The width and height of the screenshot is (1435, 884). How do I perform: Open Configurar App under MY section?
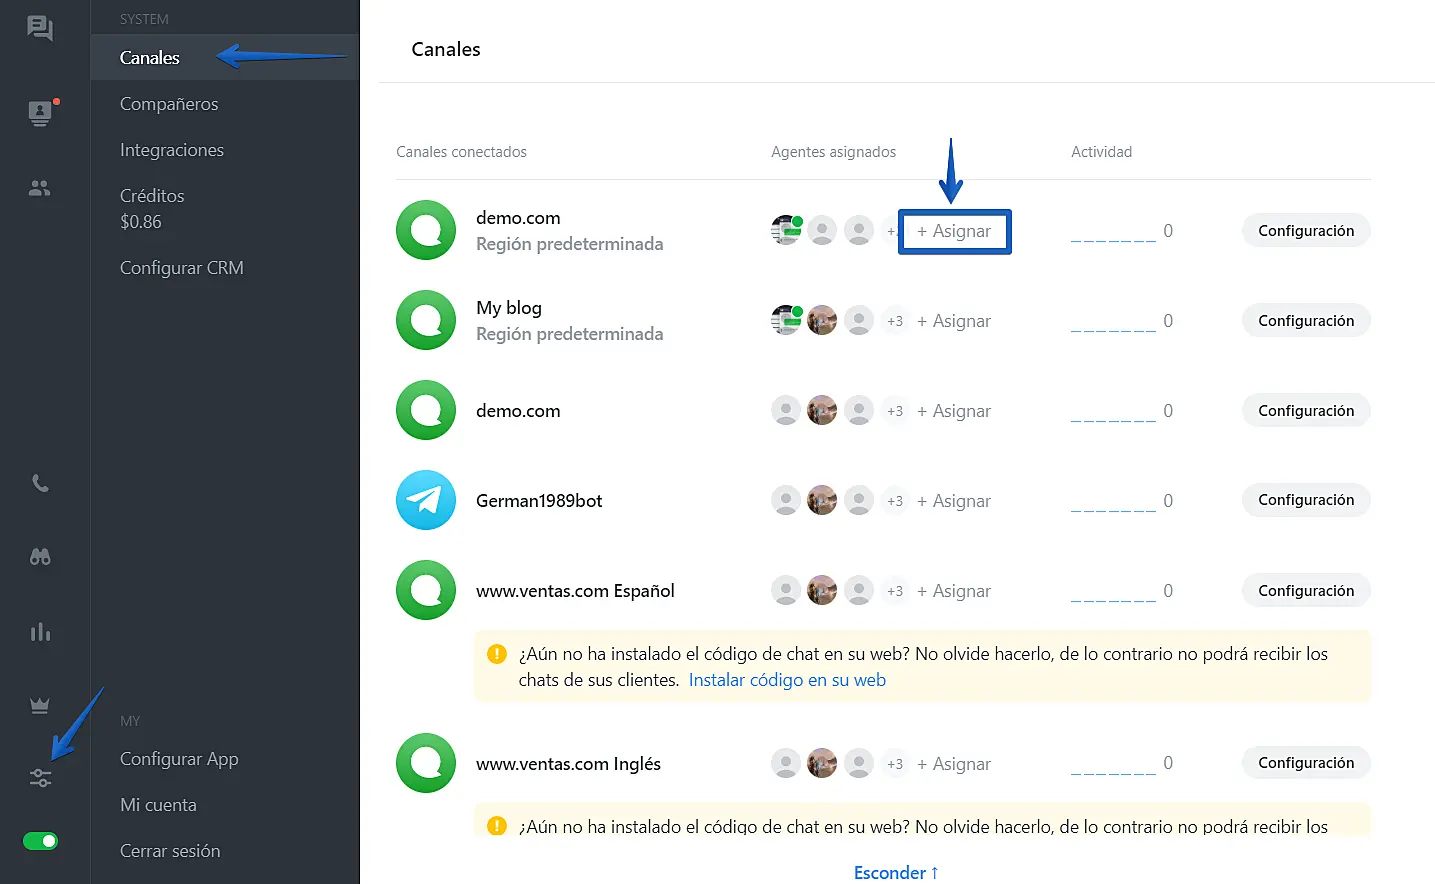pyautogui.click(x=179, y=759)
